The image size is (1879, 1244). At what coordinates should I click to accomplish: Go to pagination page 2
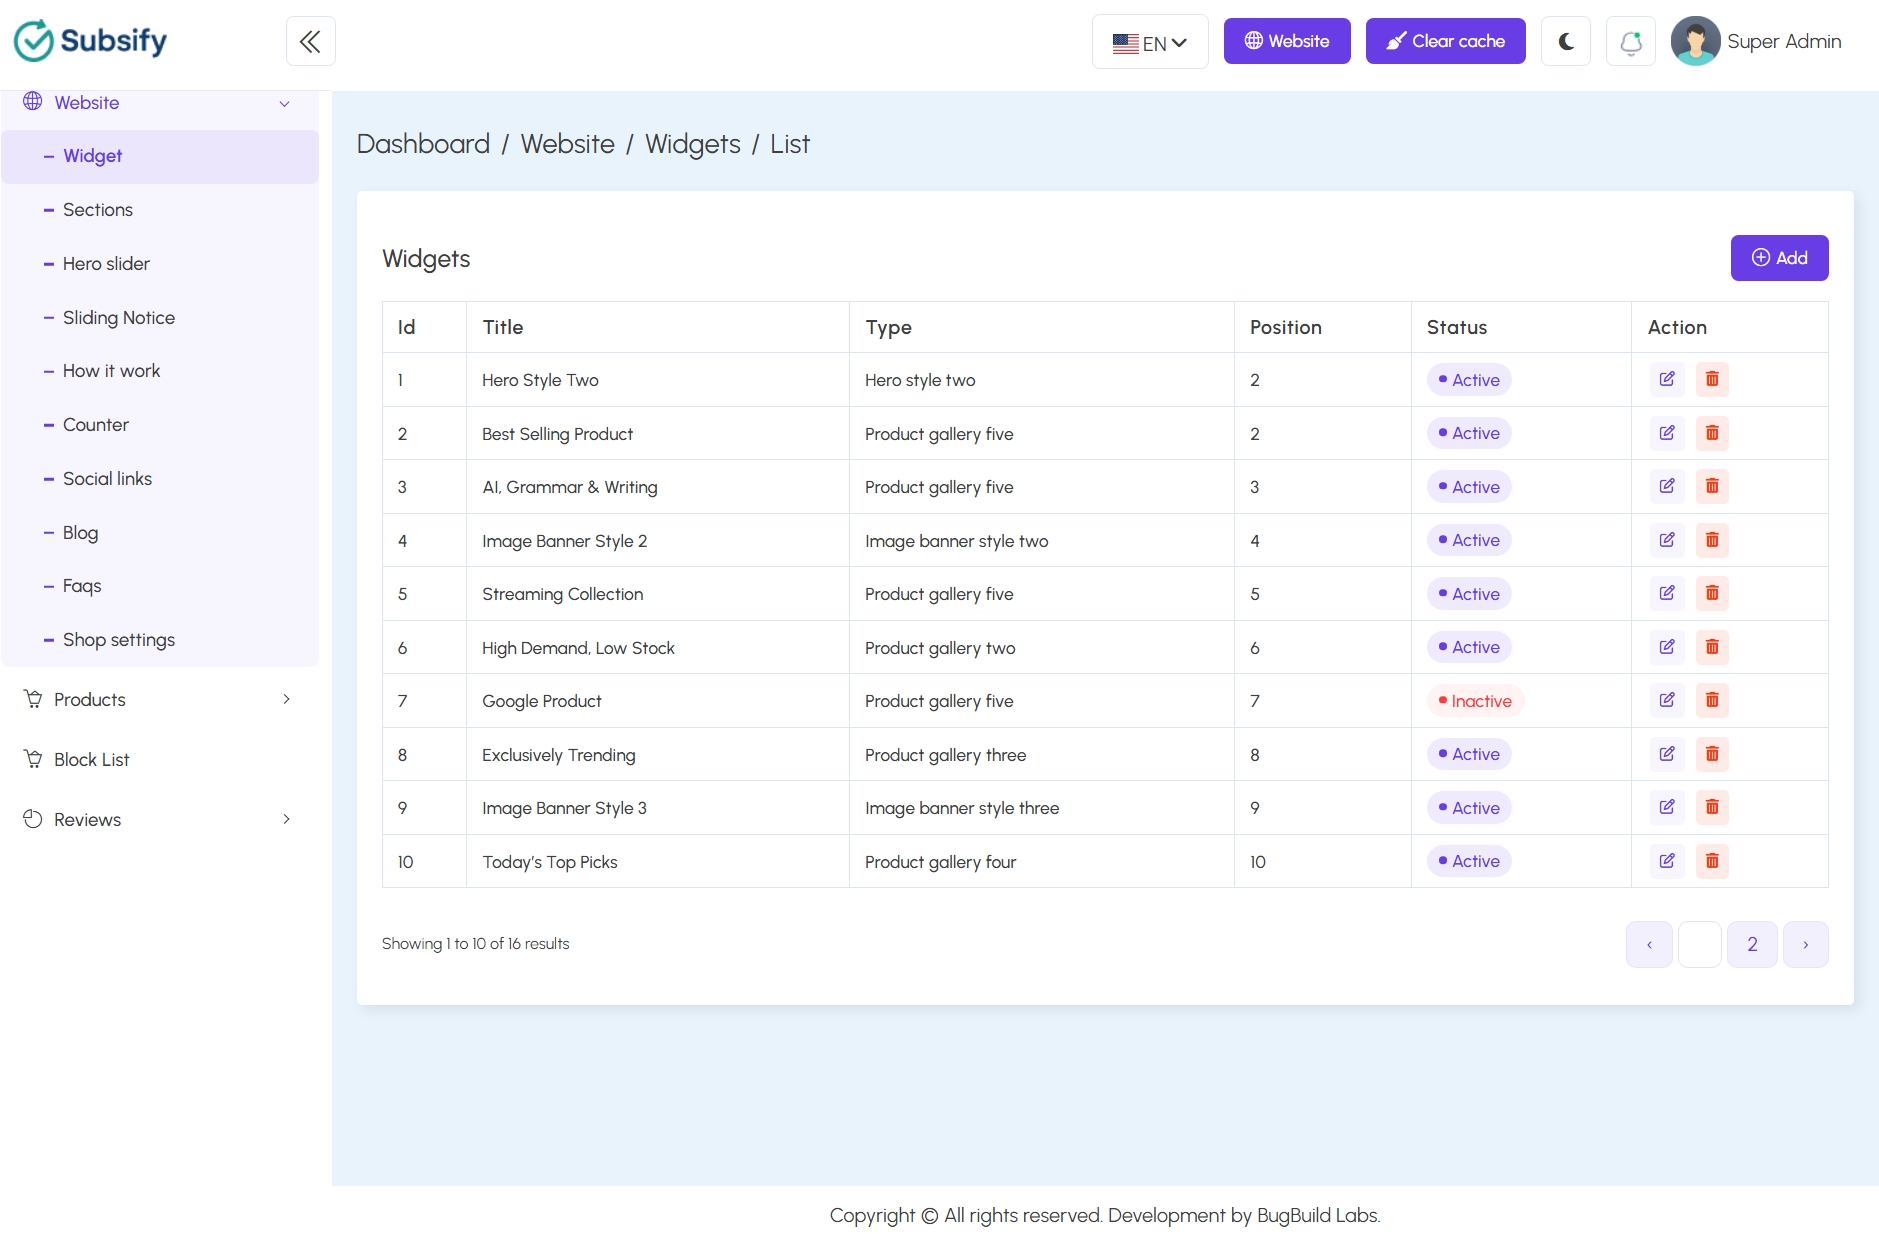point(1752,944)
